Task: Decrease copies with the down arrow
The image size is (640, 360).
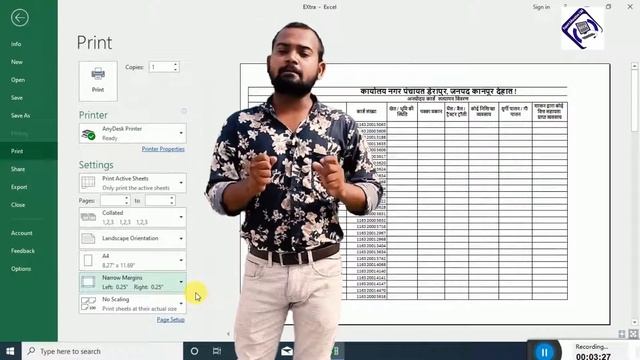Action: coord(176,70)
